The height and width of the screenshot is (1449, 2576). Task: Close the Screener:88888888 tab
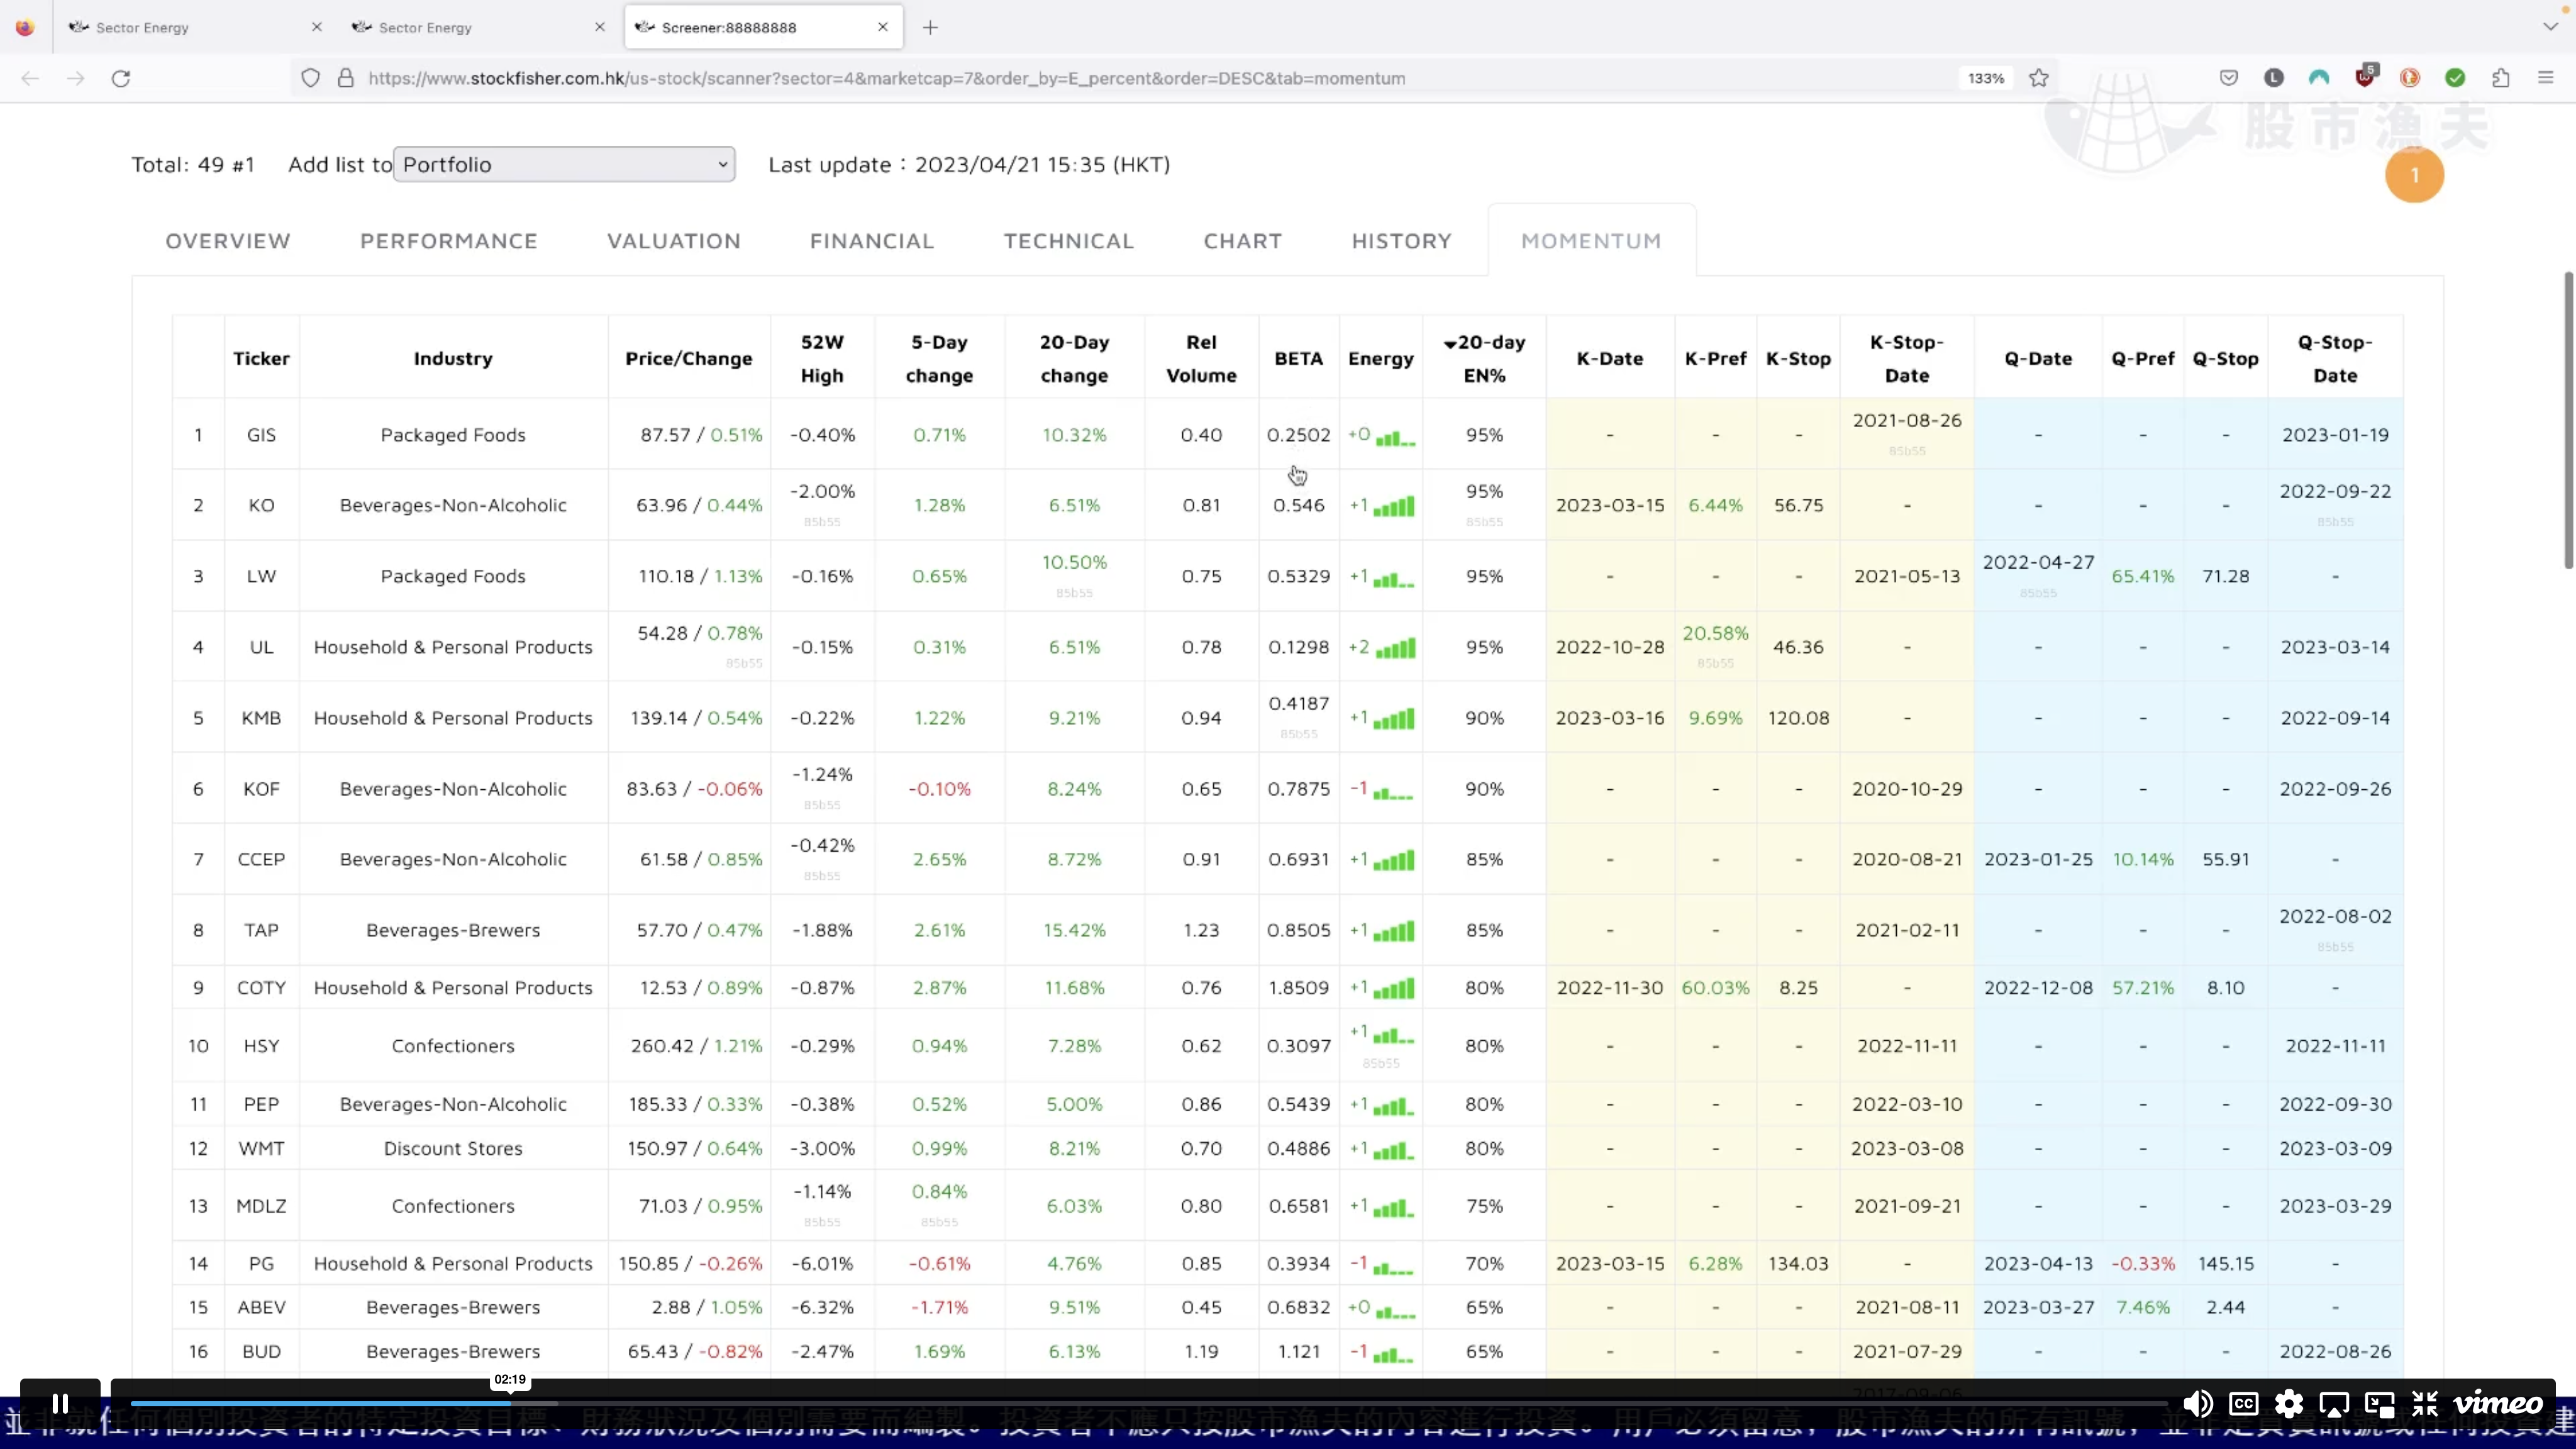[883, 27]
